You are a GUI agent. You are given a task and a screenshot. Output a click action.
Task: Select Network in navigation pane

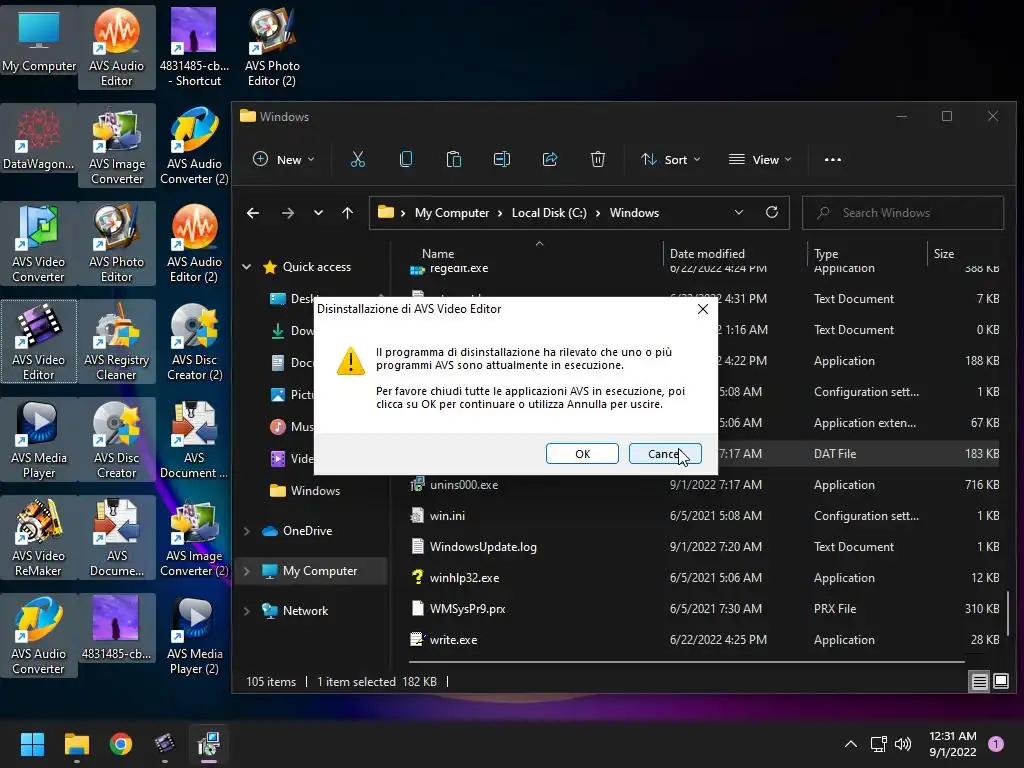click(305, 611)
